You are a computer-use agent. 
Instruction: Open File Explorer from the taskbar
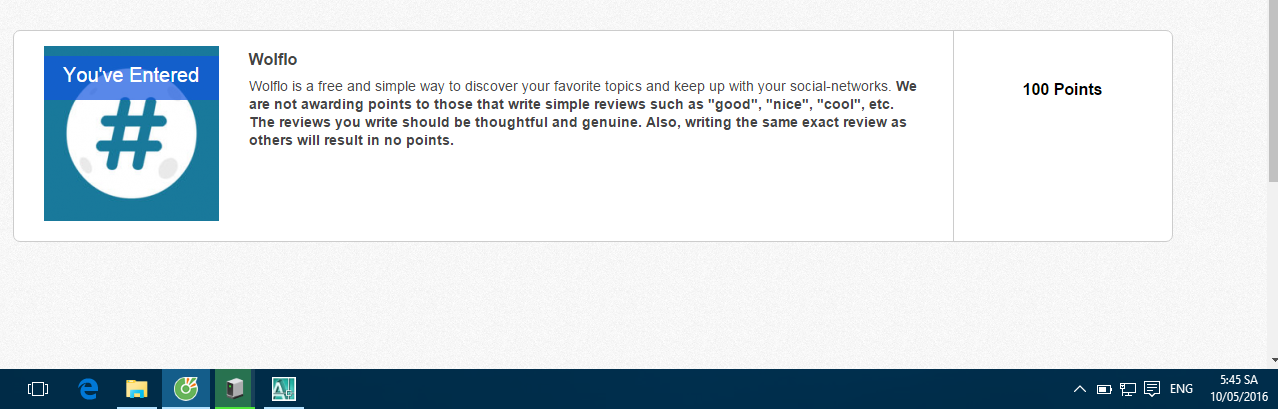click(x=136, y=389)
